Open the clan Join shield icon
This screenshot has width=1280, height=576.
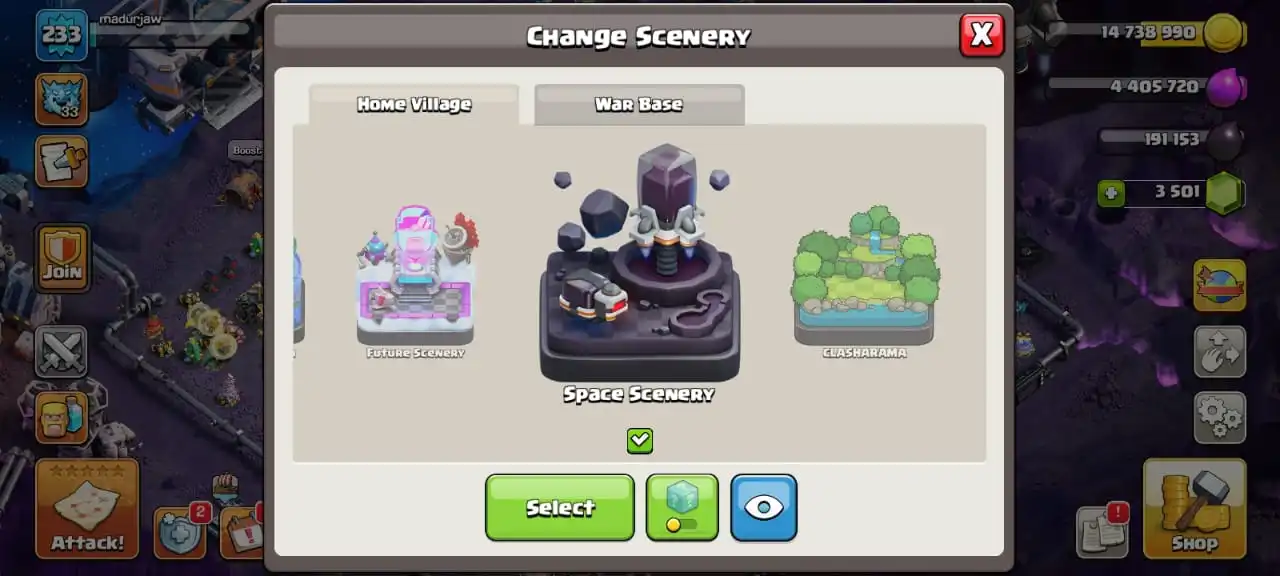coord(62,258)
